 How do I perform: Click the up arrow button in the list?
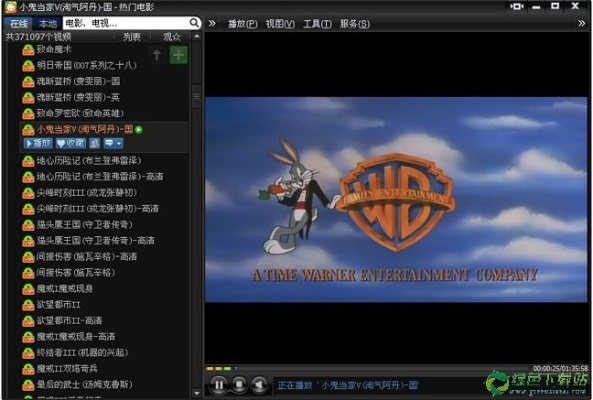pos(157,55)
